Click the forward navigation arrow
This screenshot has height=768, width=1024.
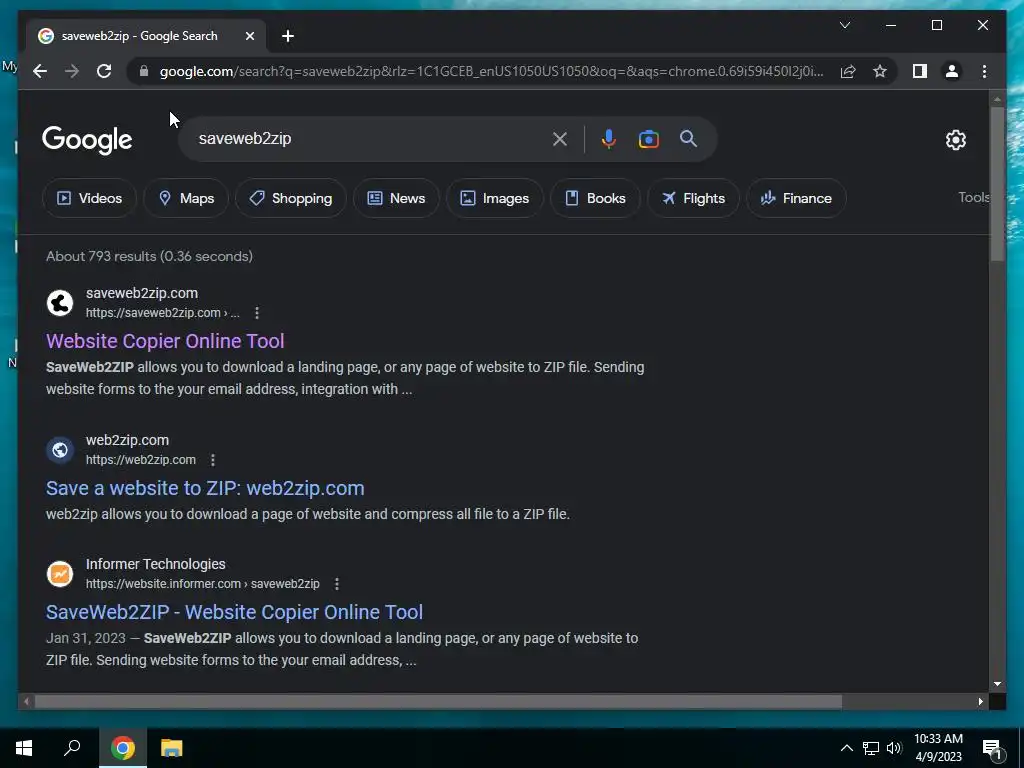[72, 71]
